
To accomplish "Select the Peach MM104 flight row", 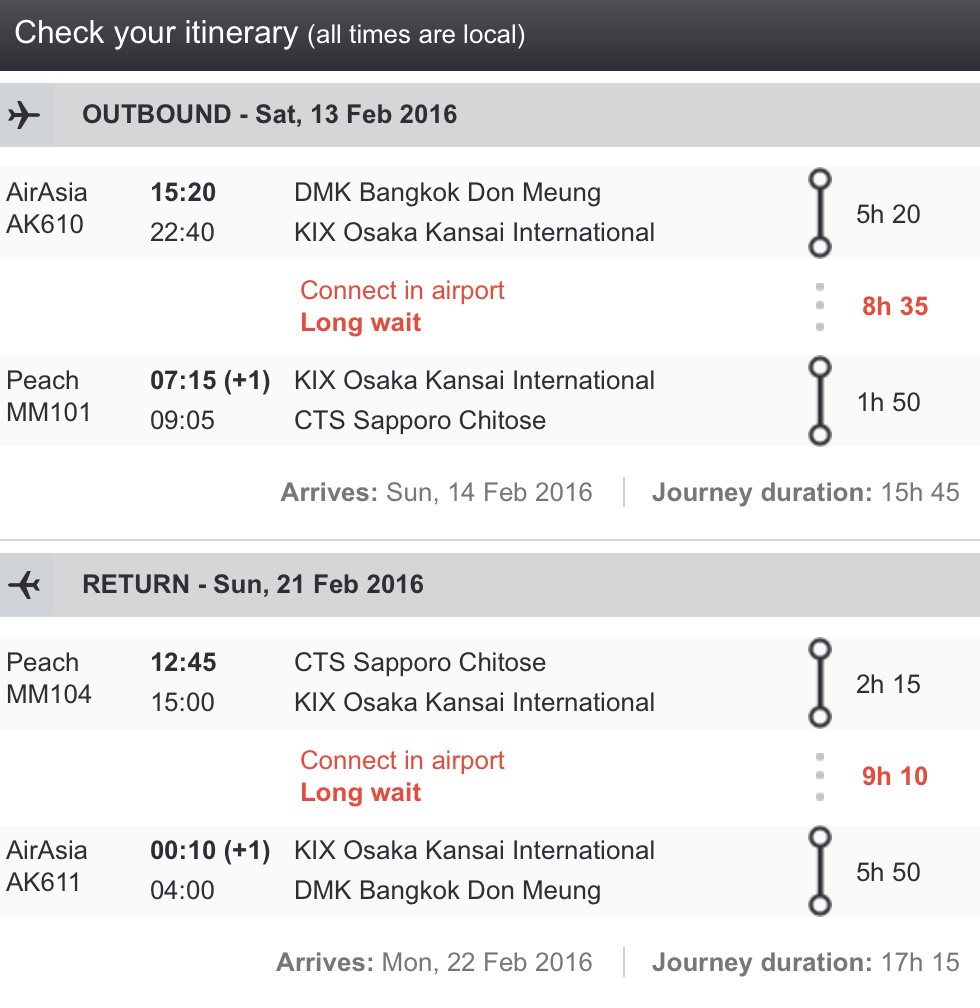I will [490, 683].
